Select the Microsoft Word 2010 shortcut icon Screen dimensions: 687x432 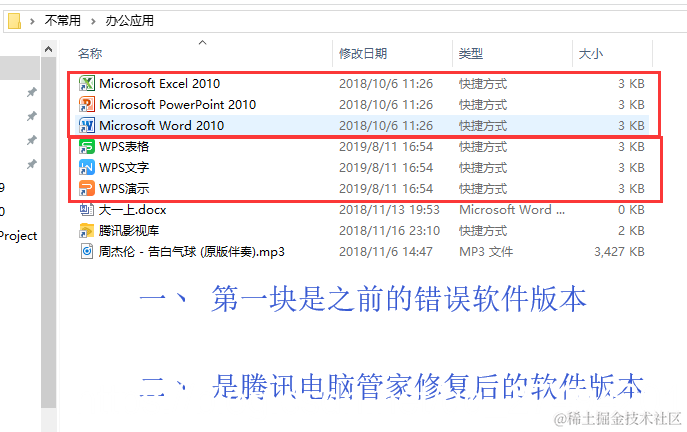87,125
